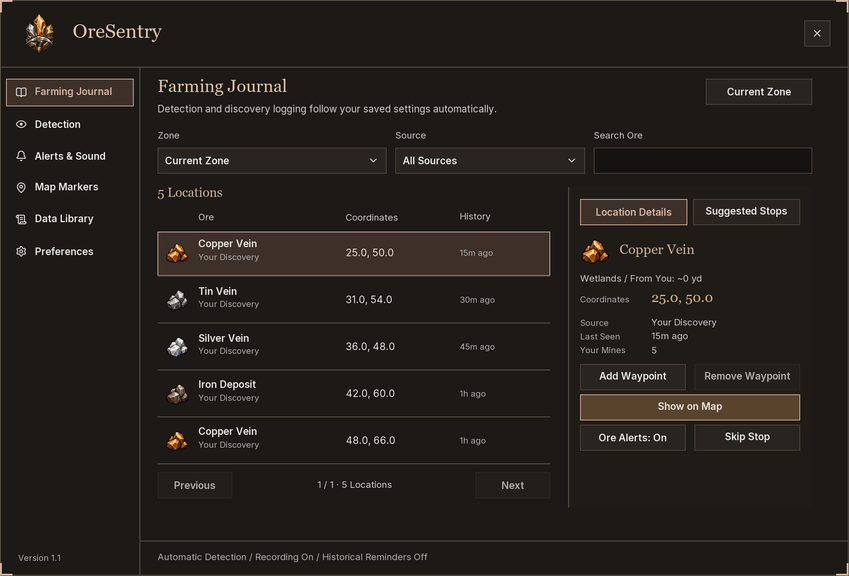
Task: Click the Silver Vein ore icon
Action: tap(177, 347)
